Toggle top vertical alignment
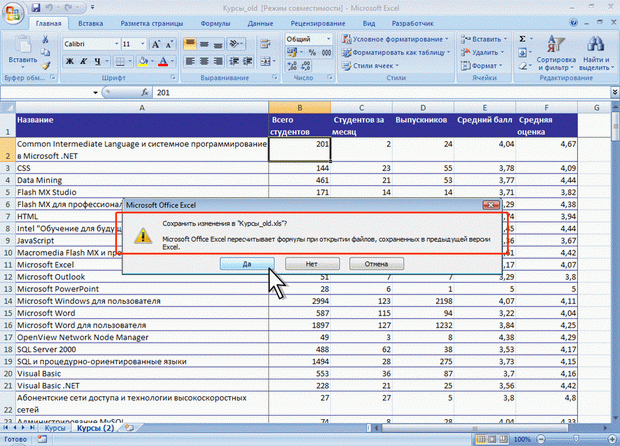Image resolution: width=620 pixels, height=446 pixels. tap(190, 44)
